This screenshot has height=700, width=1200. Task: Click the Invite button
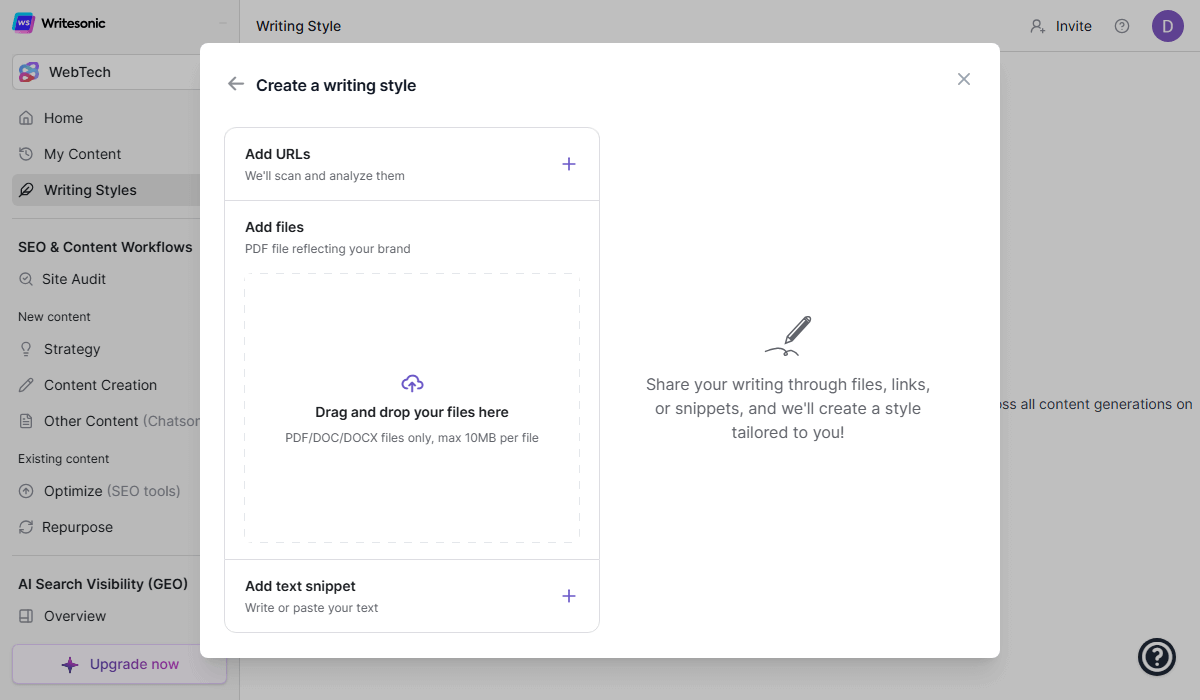1061,26
